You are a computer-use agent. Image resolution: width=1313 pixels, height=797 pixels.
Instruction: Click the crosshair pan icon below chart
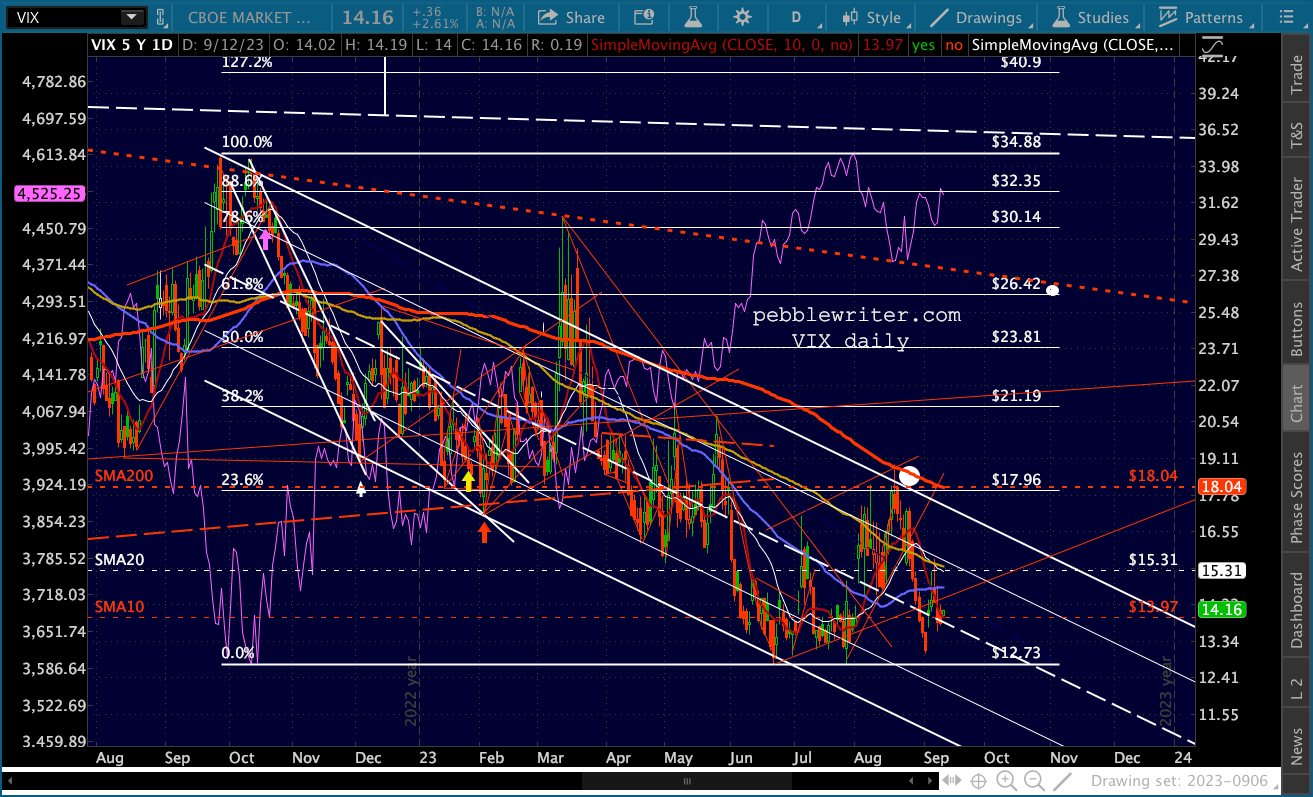tap(980, 781)
